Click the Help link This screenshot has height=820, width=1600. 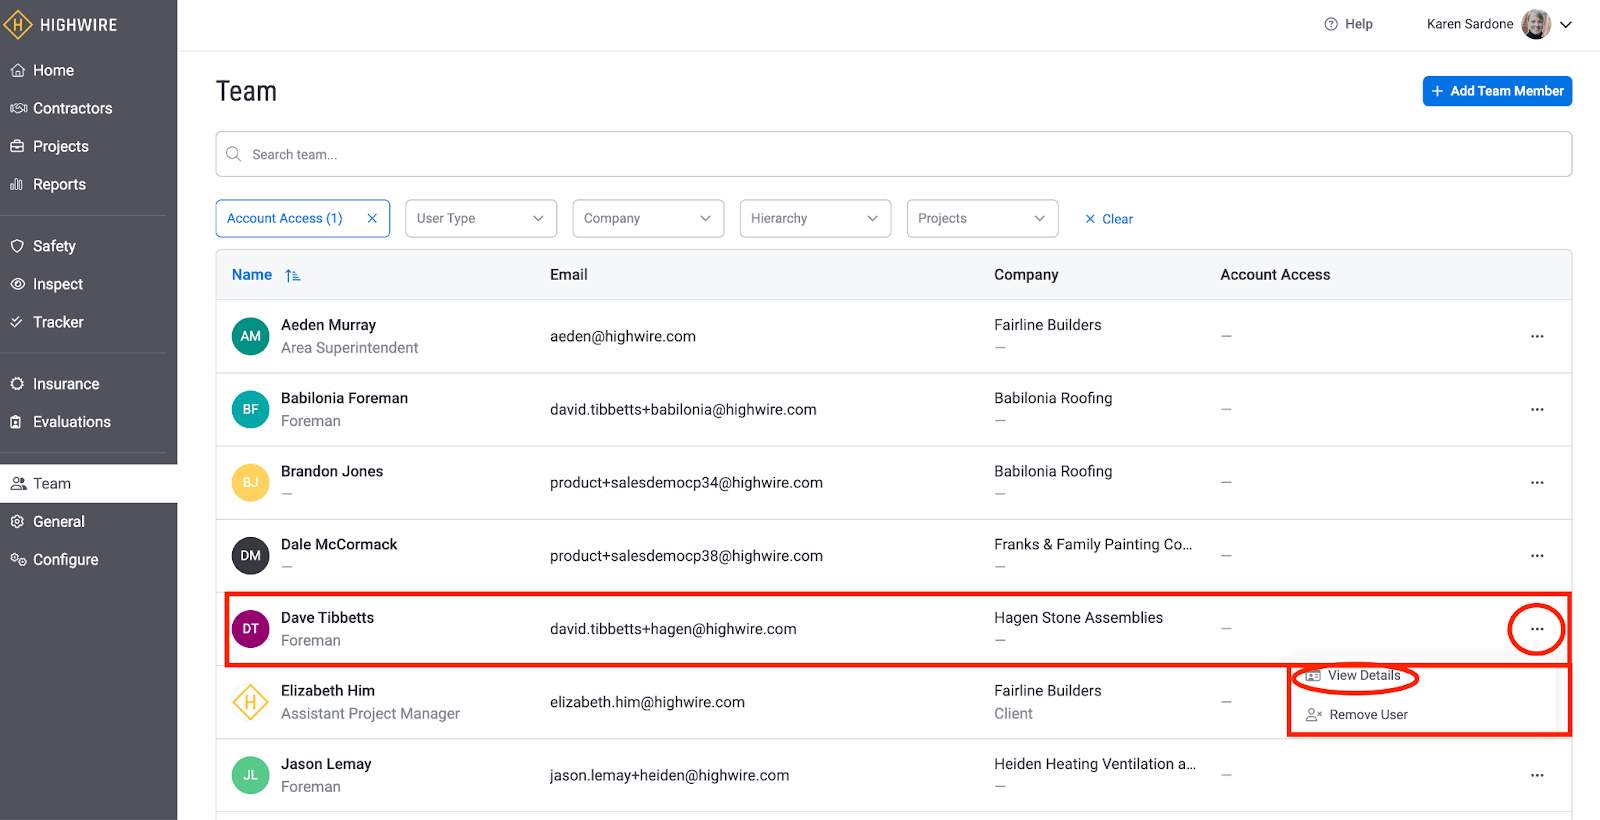coord(1348,24)
